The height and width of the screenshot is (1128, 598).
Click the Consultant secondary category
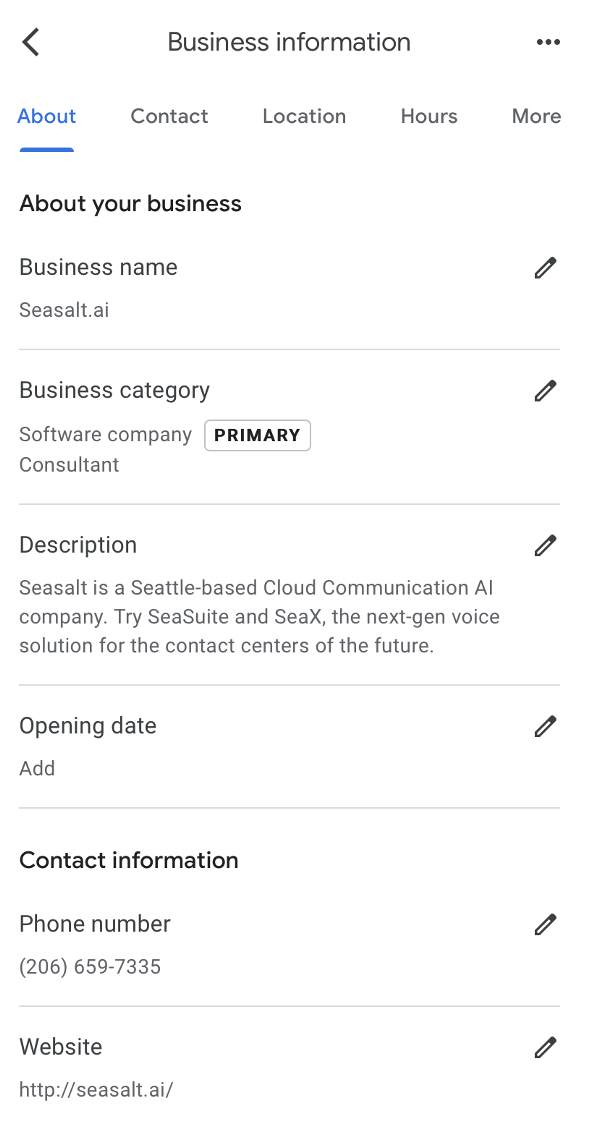[x=69, y=465]
